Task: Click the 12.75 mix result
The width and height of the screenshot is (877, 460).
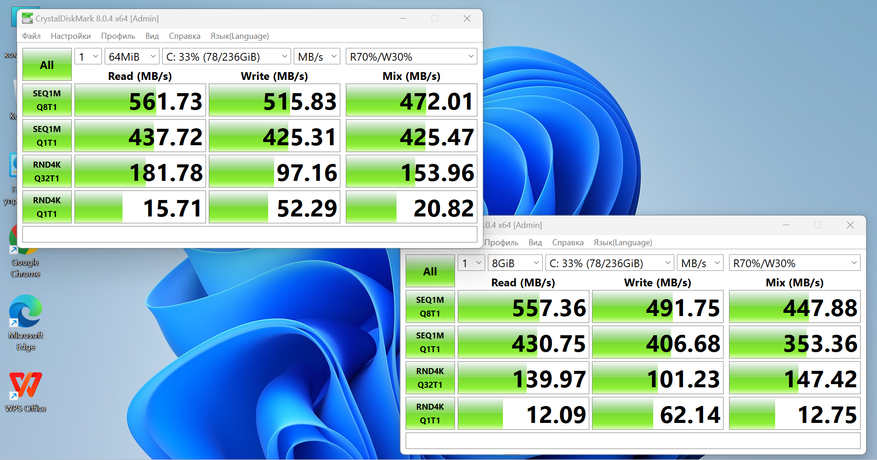Action: click(x=795, y=414)
